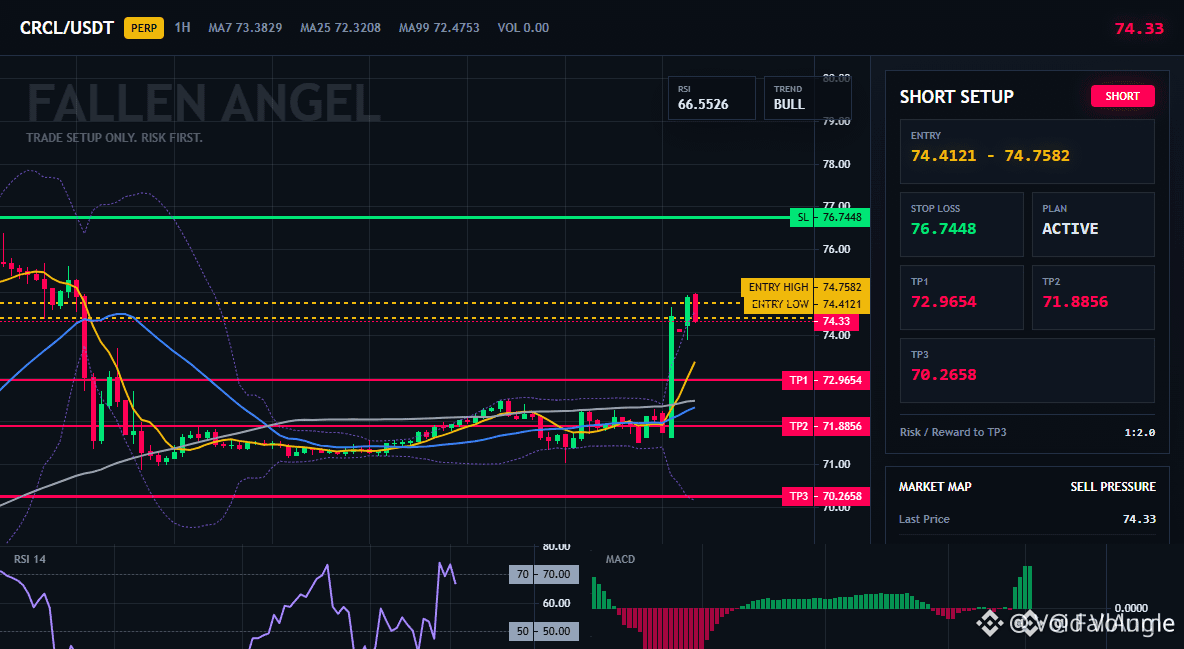The width and height of the screenshot is (1184, 649).
Task: Click the red SHORT button
Action: pos(1122,96)
